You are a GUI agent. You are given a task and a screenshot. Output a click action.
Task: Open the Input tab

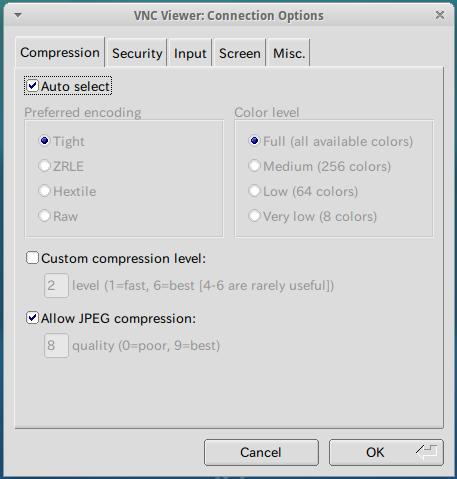(x=190, y=53)
